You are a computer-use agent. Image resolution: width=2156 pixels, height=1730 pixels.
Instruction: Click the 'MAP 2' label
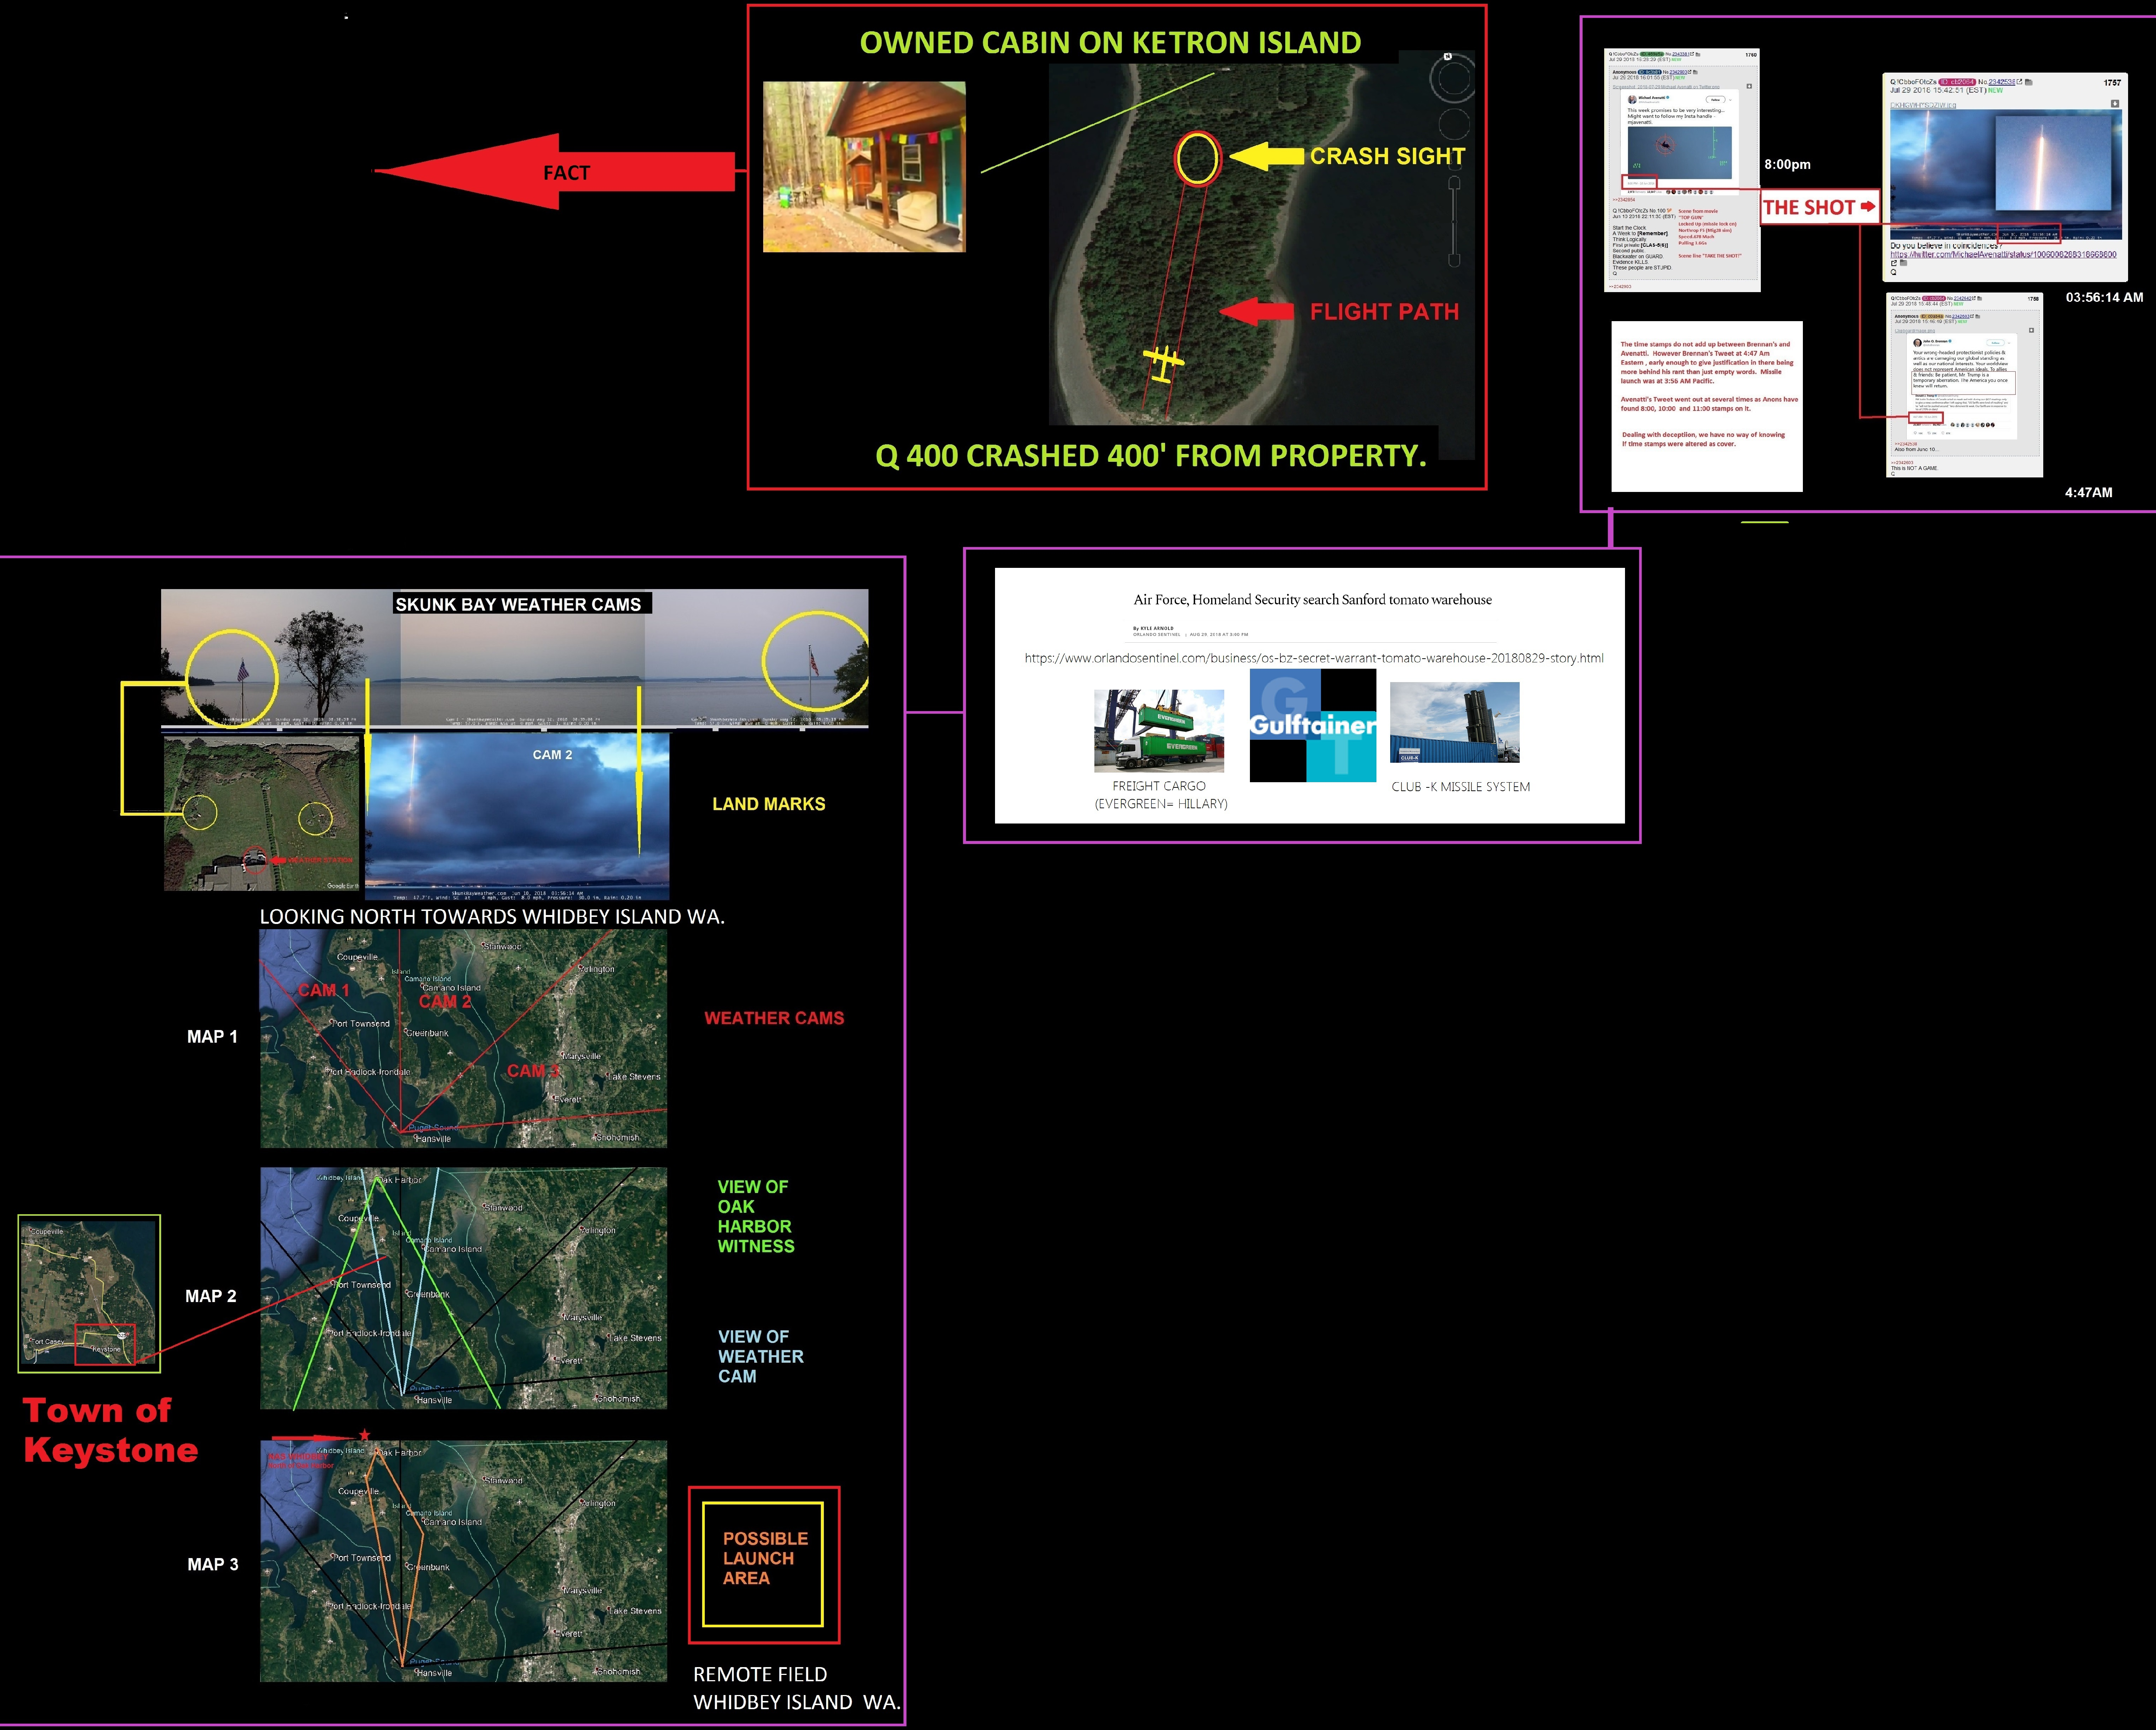[211, 1296]
